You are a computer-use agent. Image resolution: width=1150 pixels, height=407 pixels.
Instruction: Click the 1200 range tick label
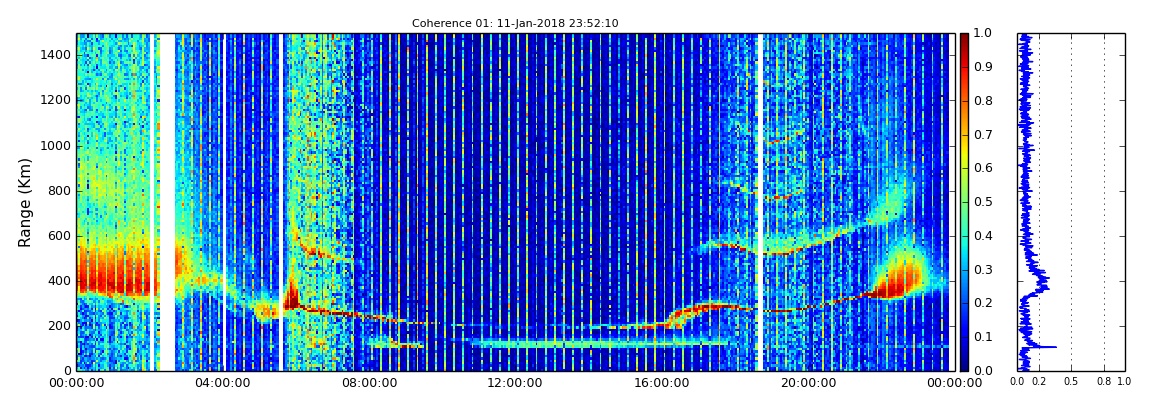click(57, 100)
